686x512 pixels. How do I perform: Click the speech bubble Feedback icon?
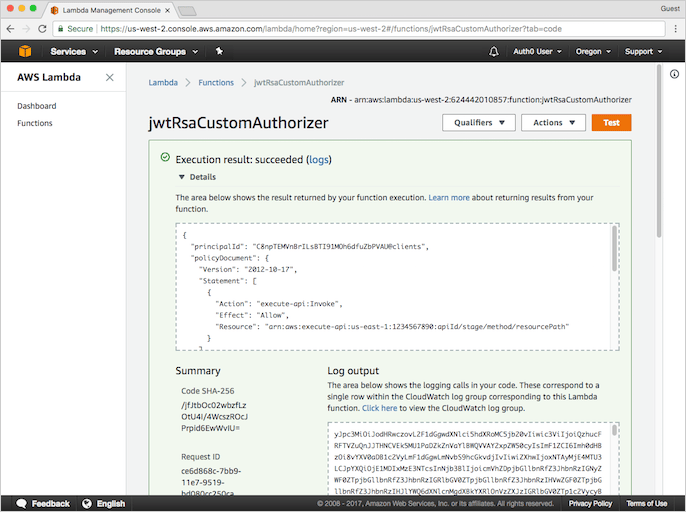(21, 504)
